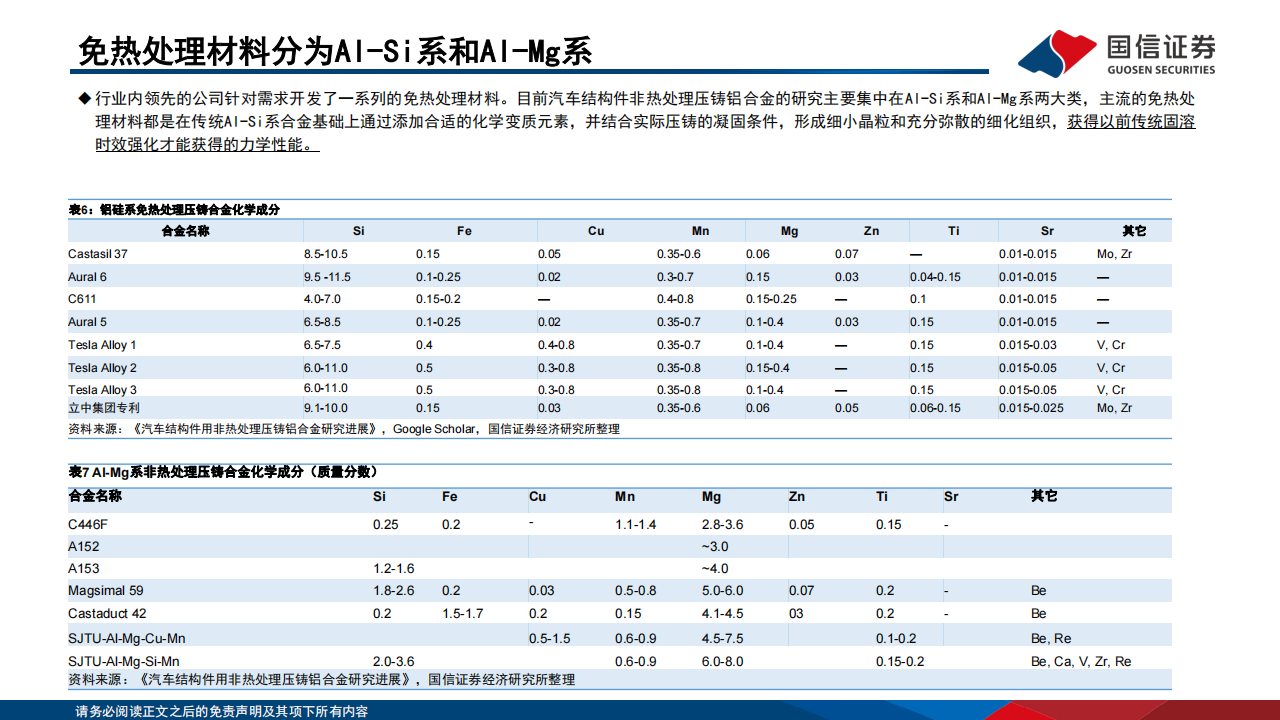Click the Fe value 1.5-1.7

point(462,613)
